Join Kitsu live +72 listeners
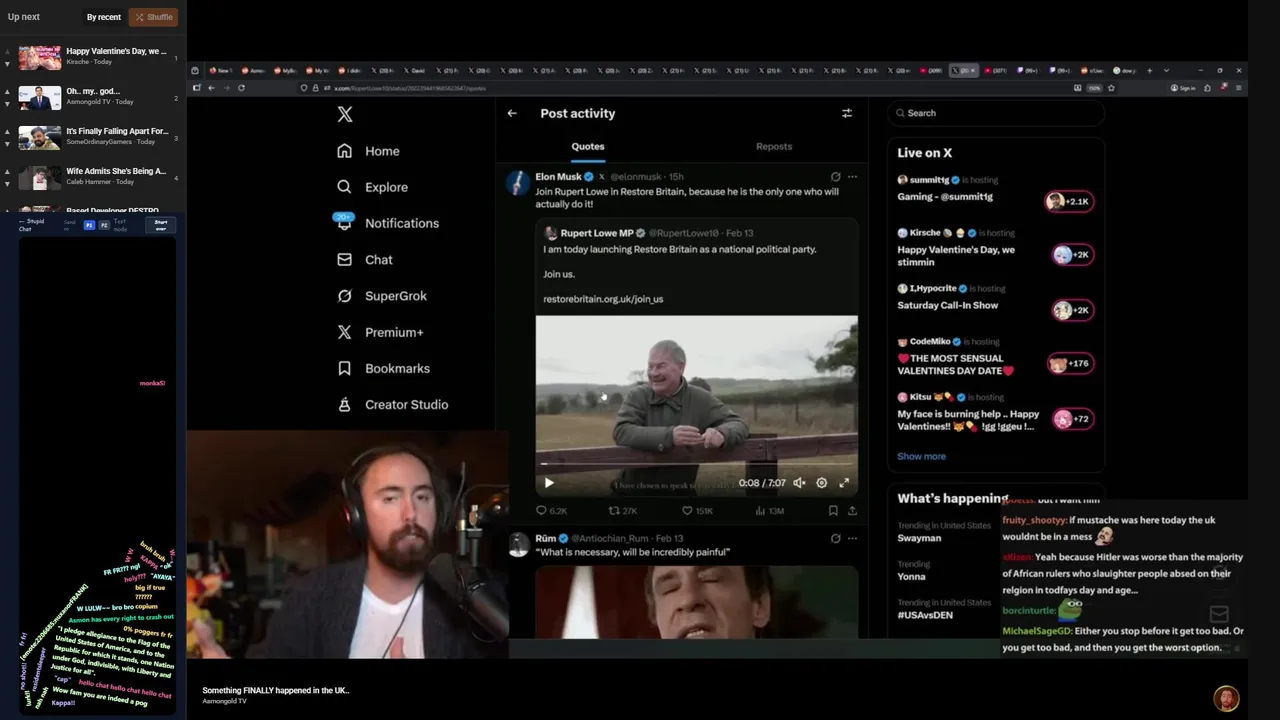The height and width of the screenshot is (720, 1280). coord(1073,419)
